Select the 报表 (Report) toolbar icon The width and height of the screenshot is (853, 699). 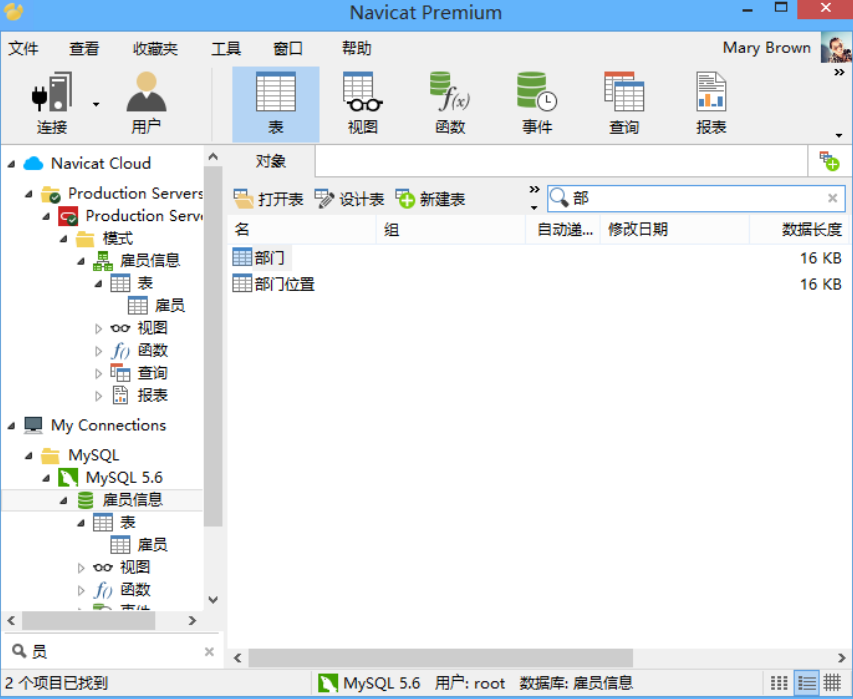(x=711, y=104)
